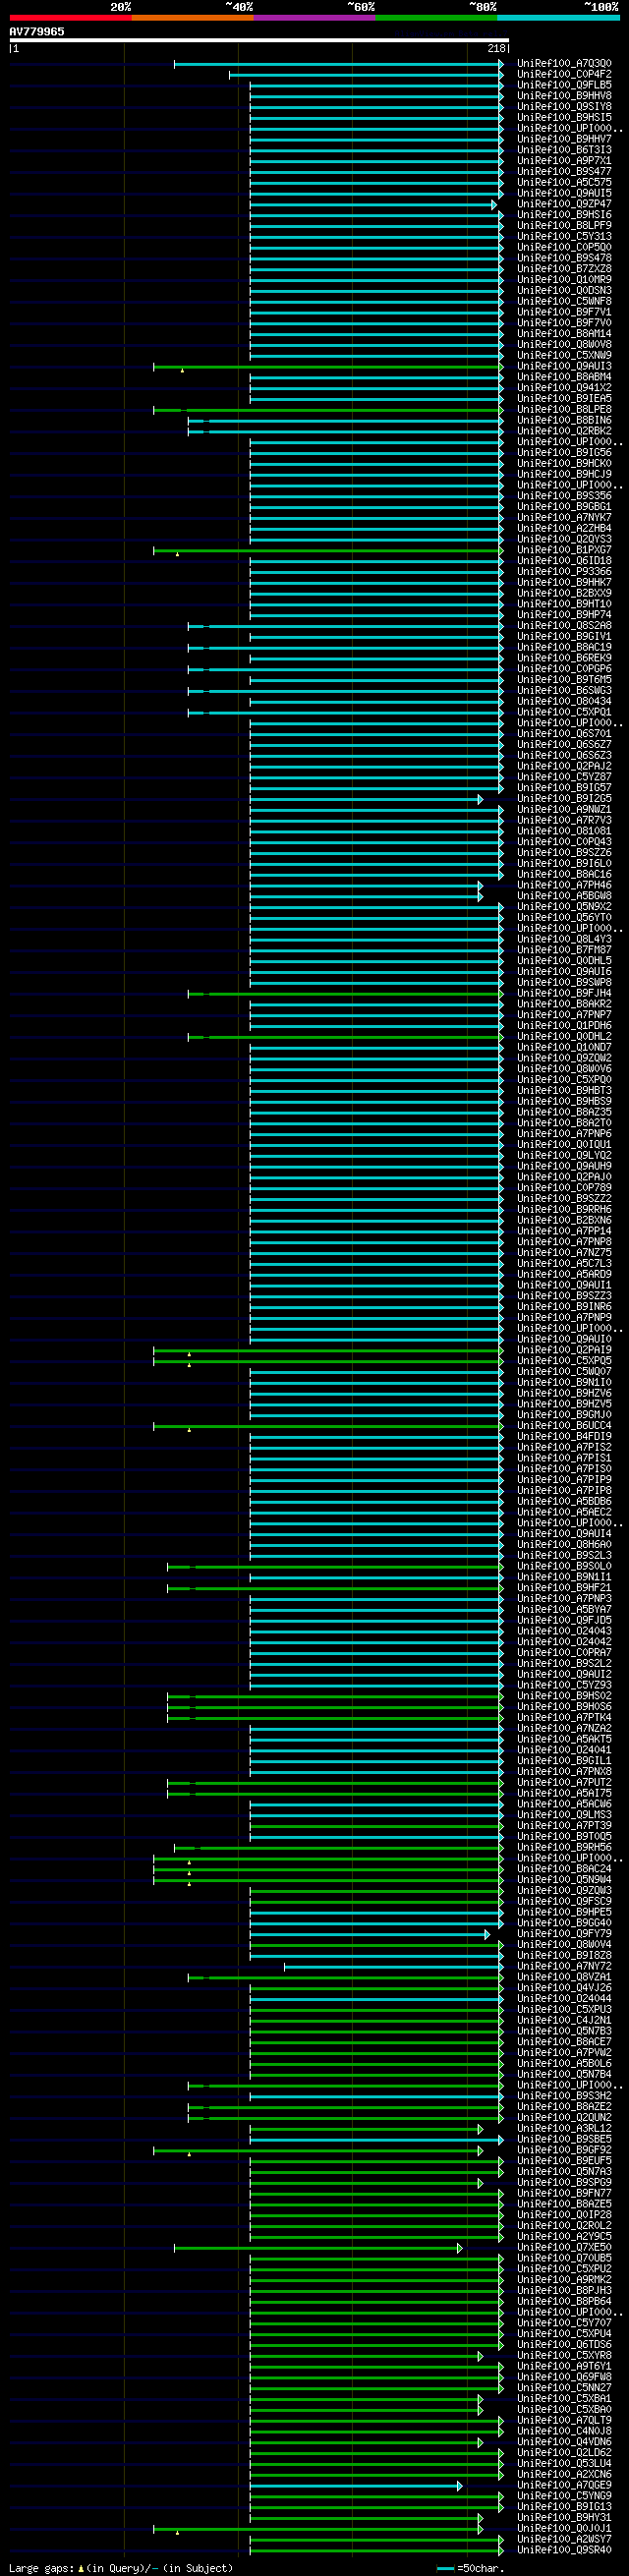Click the purple ~60% identity legend segment
The height and width of the screenshot is (2576, 629).
[x=314, y=17]
